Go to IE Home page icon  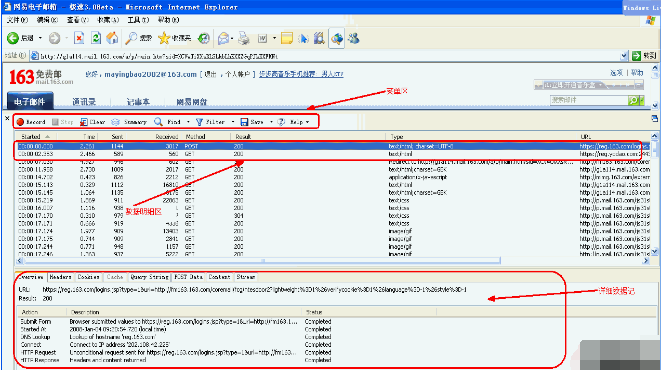pyautogui.click(x=112, y=38)
